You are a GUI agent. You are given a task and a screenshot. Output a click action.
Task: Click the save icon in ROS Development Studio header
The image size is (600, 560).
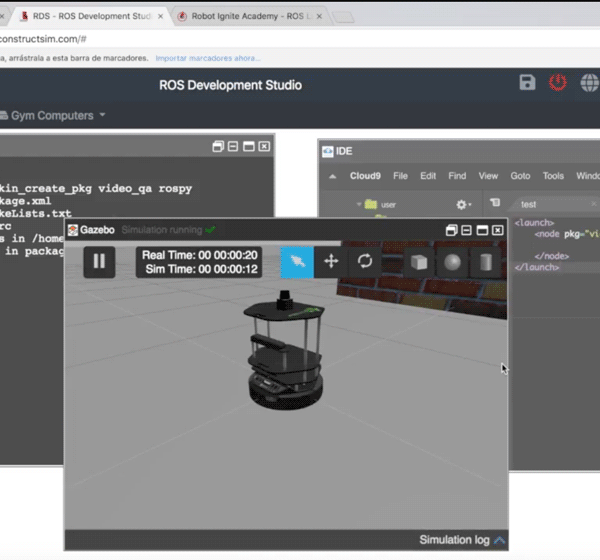(527, 82)
